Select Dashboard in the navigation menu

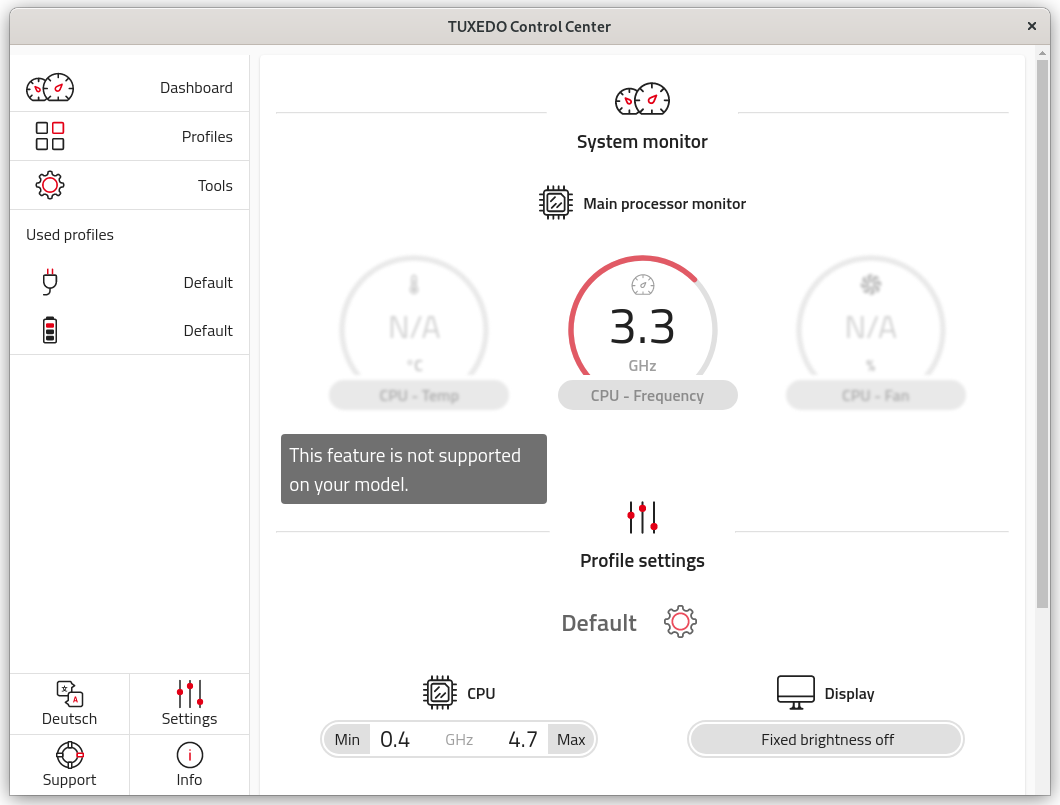pos(196,87)
